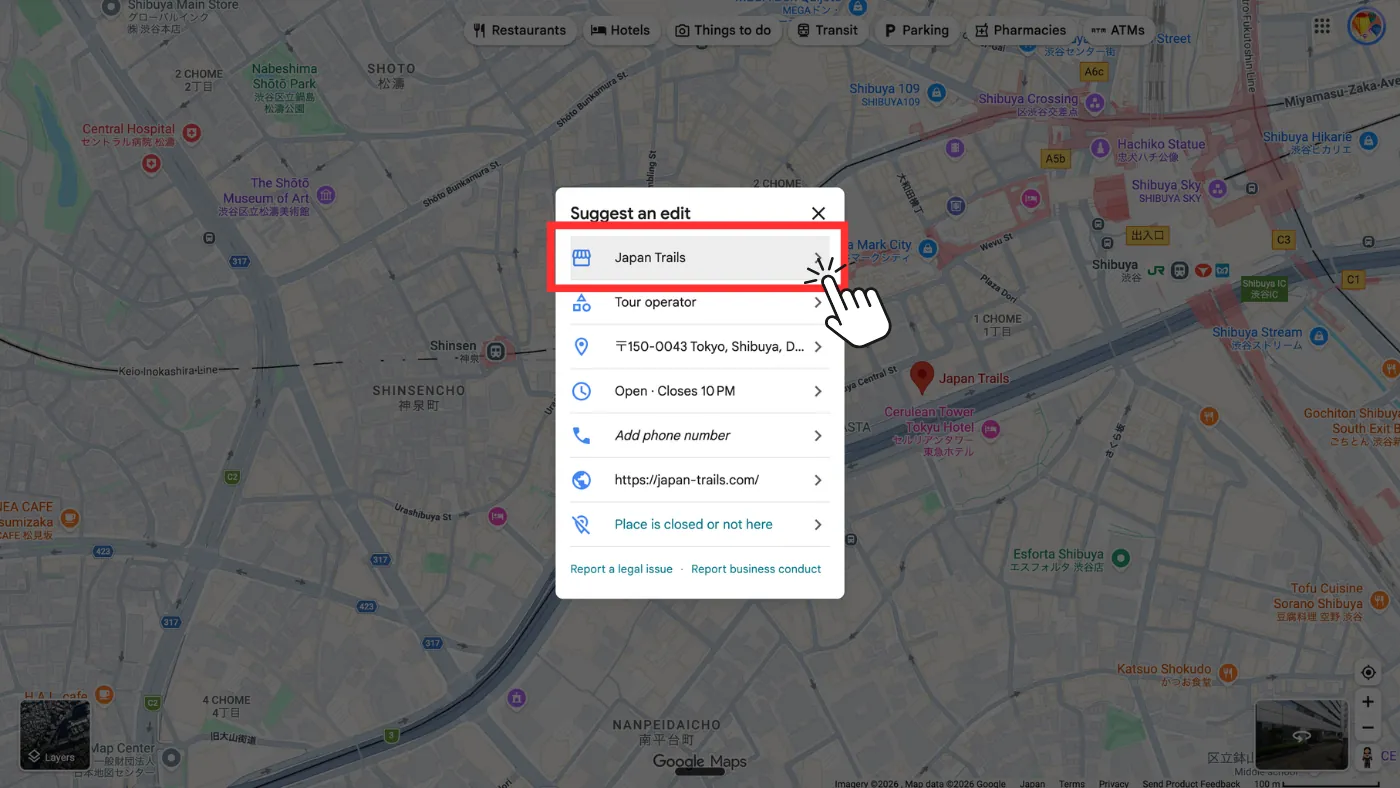Viewport: 1400px width, 788px height.
Task: Open the Japan Trails name edit row
Action: (x=700, y=257)
